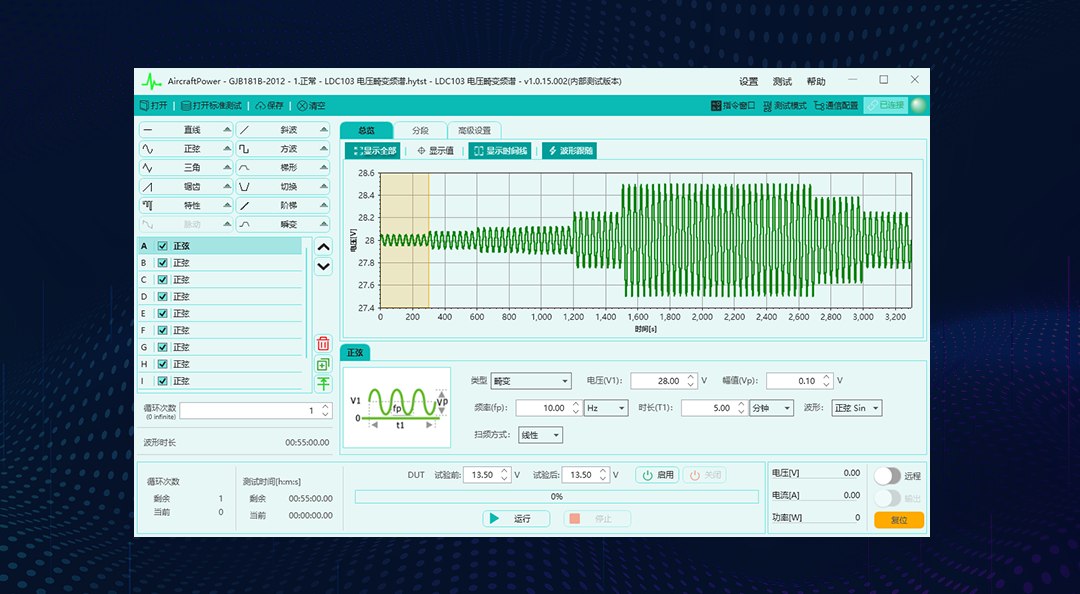Uncheck the checkbox for row A

coord(163,246)
